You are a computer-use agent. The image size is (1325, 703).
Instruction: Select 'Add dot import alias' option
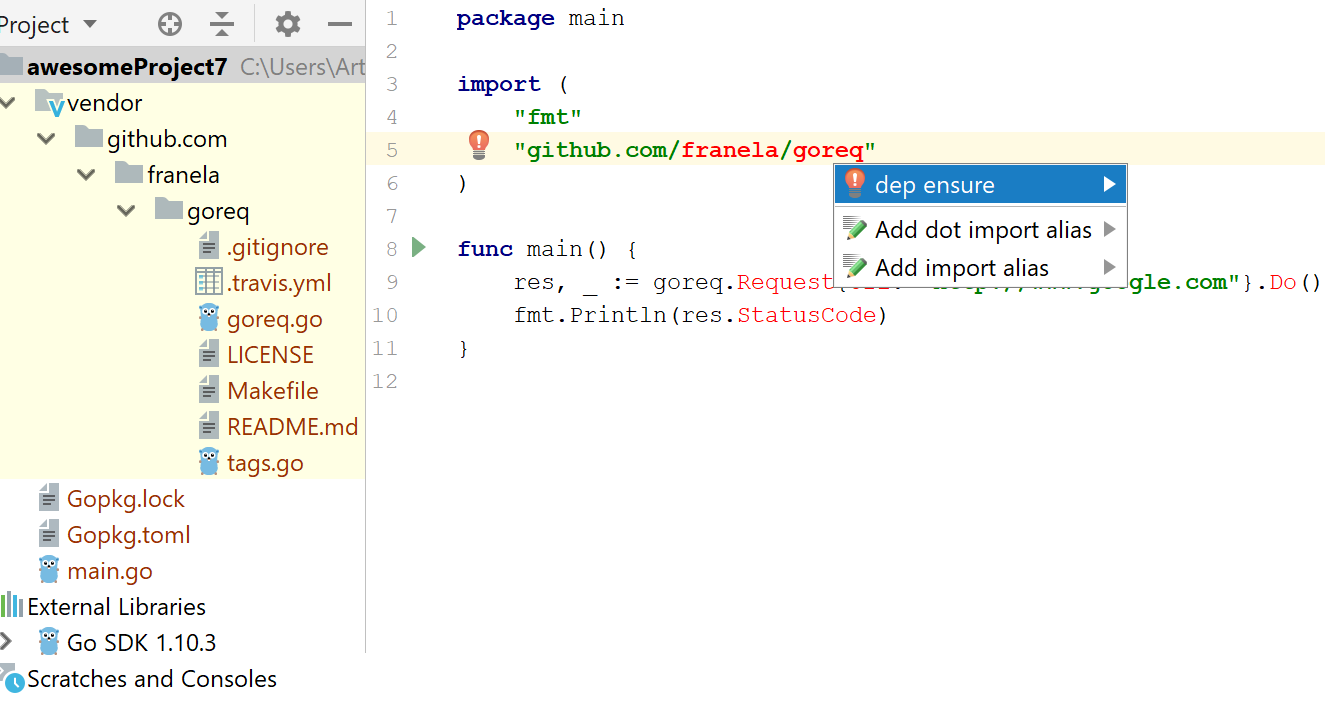(982, 230)
